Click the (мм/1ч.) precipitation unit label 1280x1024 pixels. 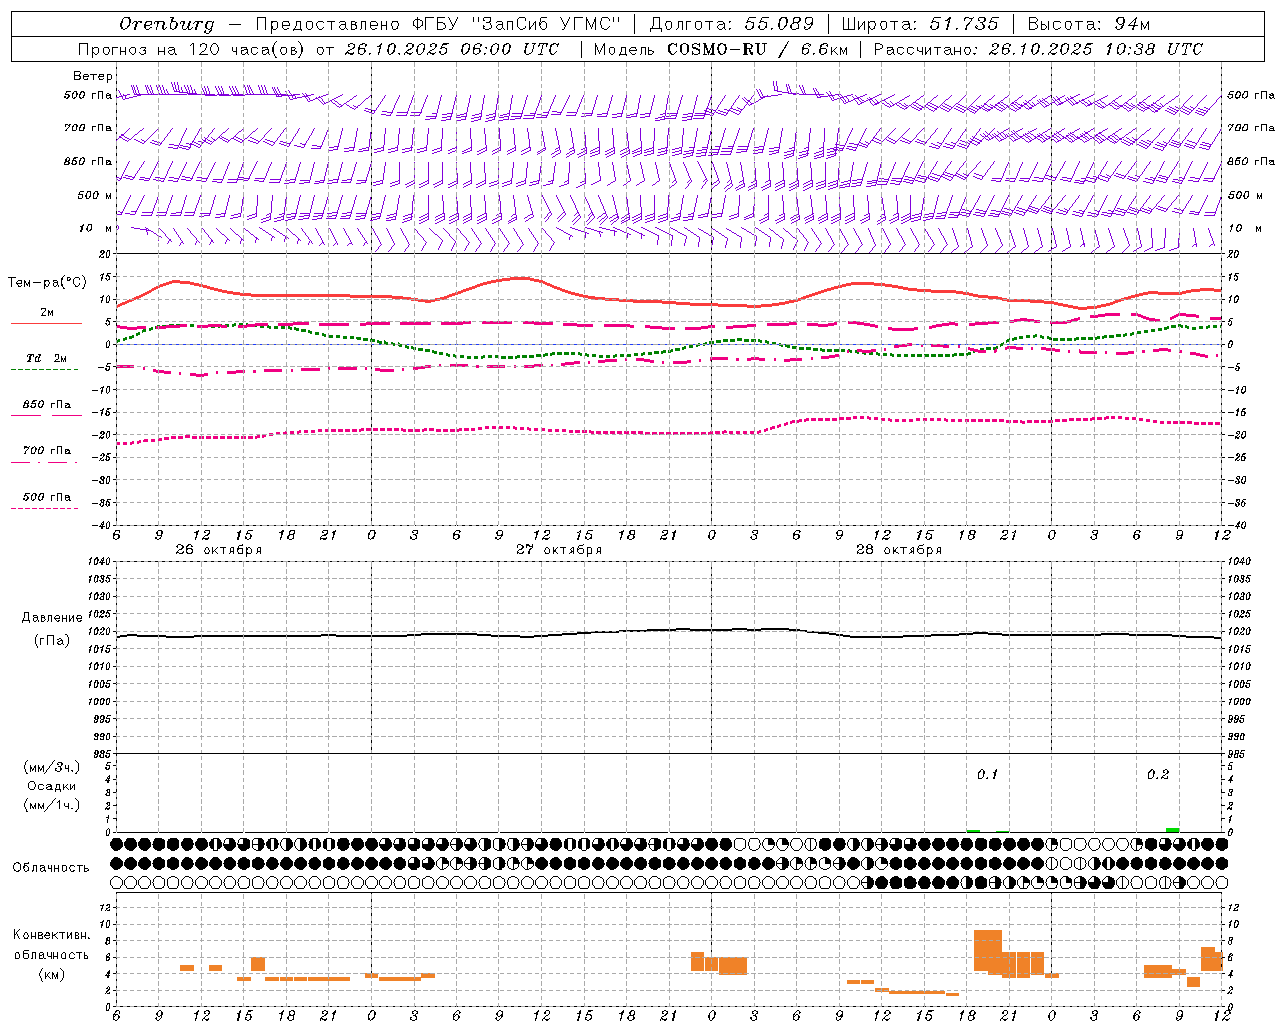[52, 805]
